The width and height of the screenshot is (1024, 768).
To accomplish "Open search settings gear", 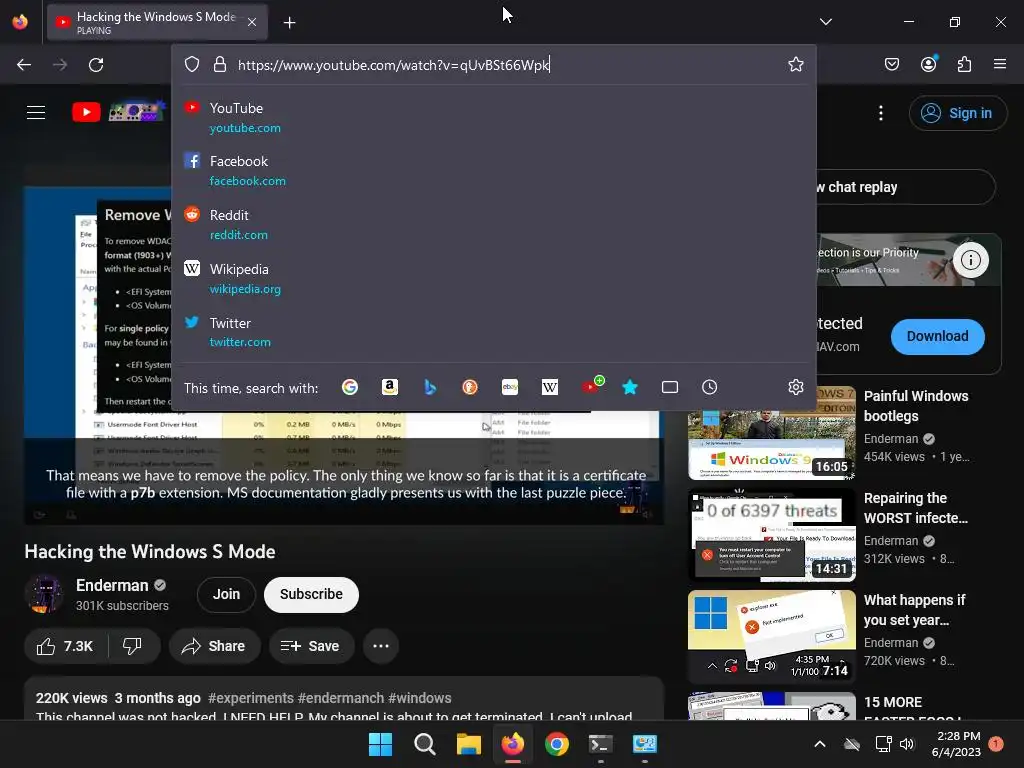I will [795, 387].
